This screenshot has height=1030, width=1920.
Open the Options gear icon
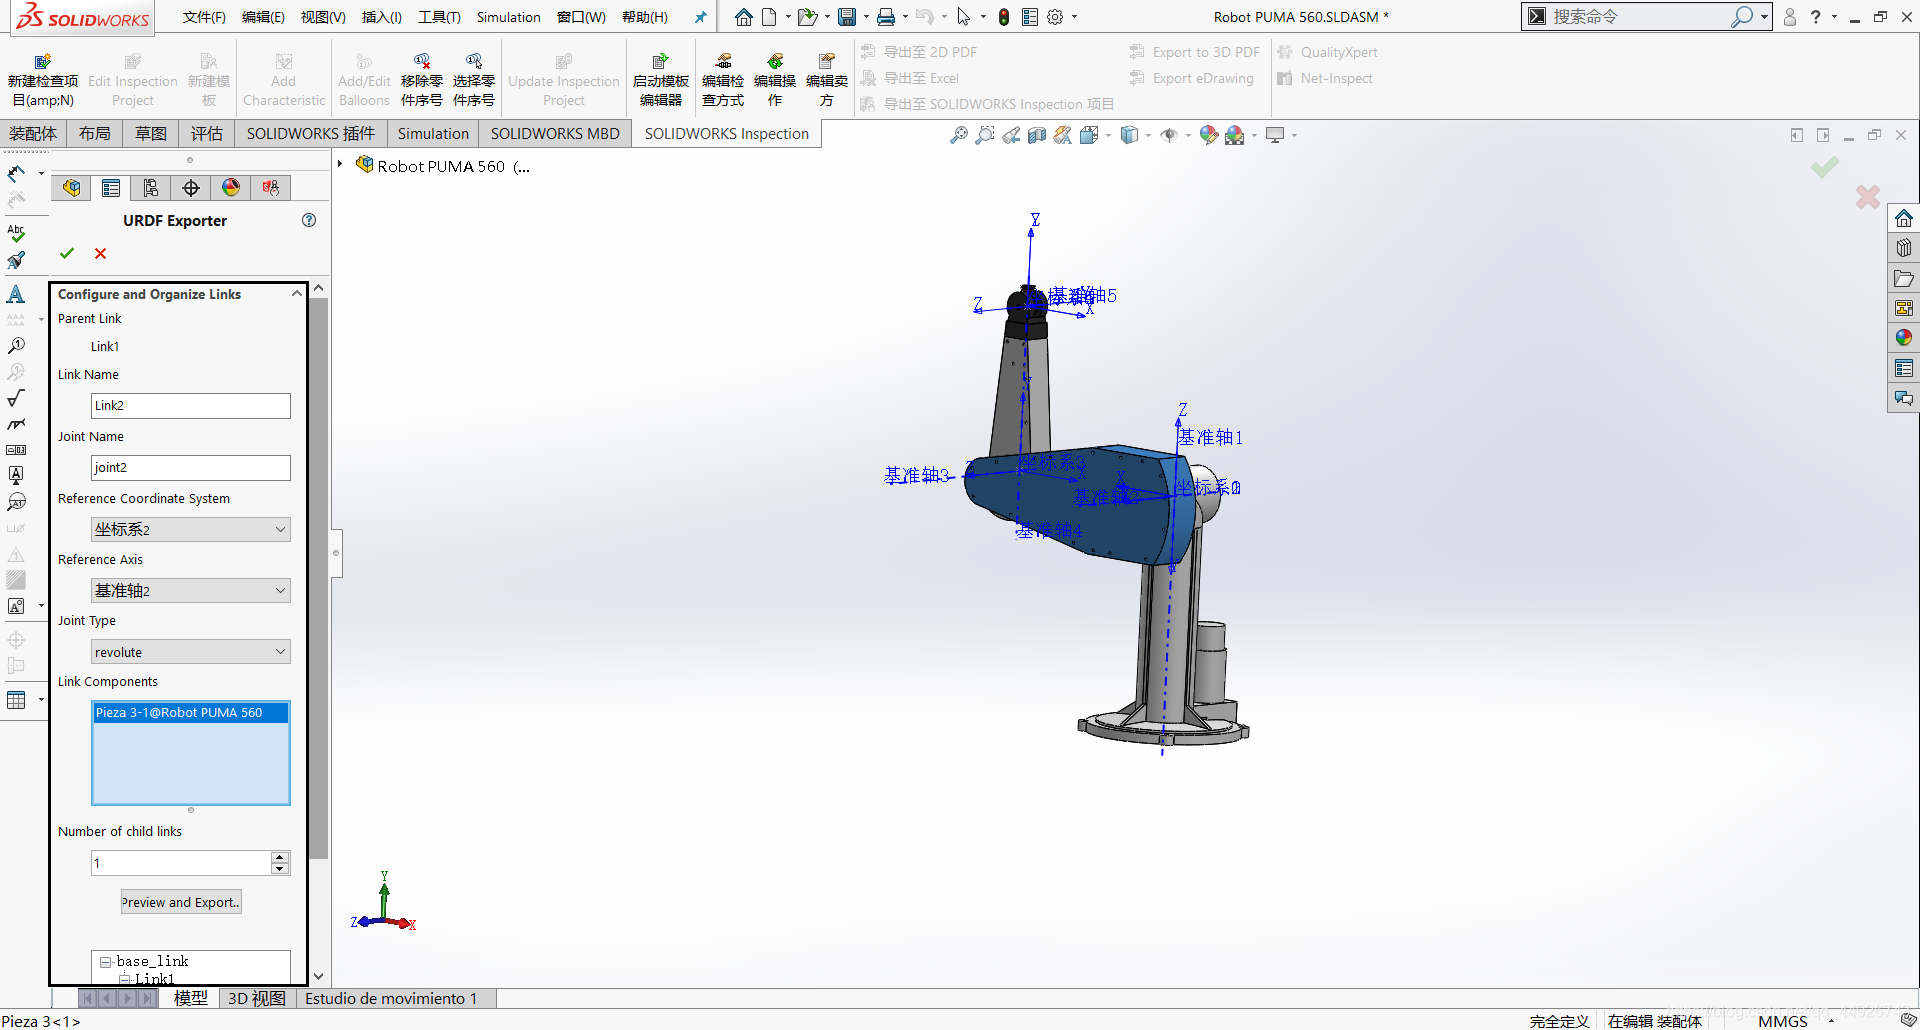[x=1055, y=17]
